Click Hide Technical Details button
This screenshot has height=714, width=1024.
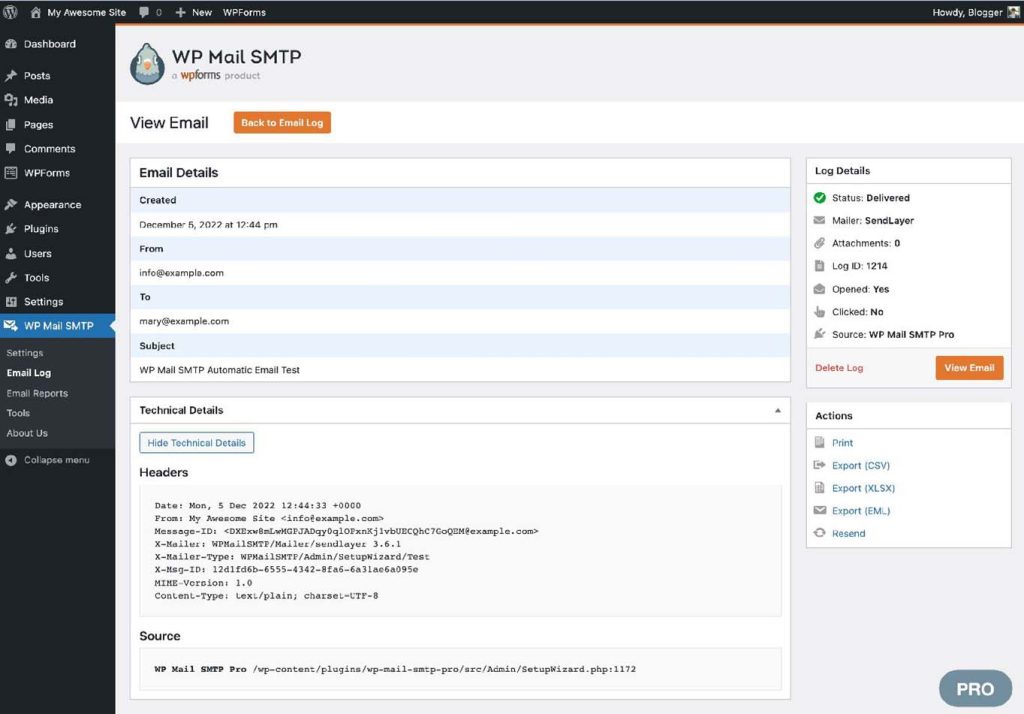pos(197,442)
